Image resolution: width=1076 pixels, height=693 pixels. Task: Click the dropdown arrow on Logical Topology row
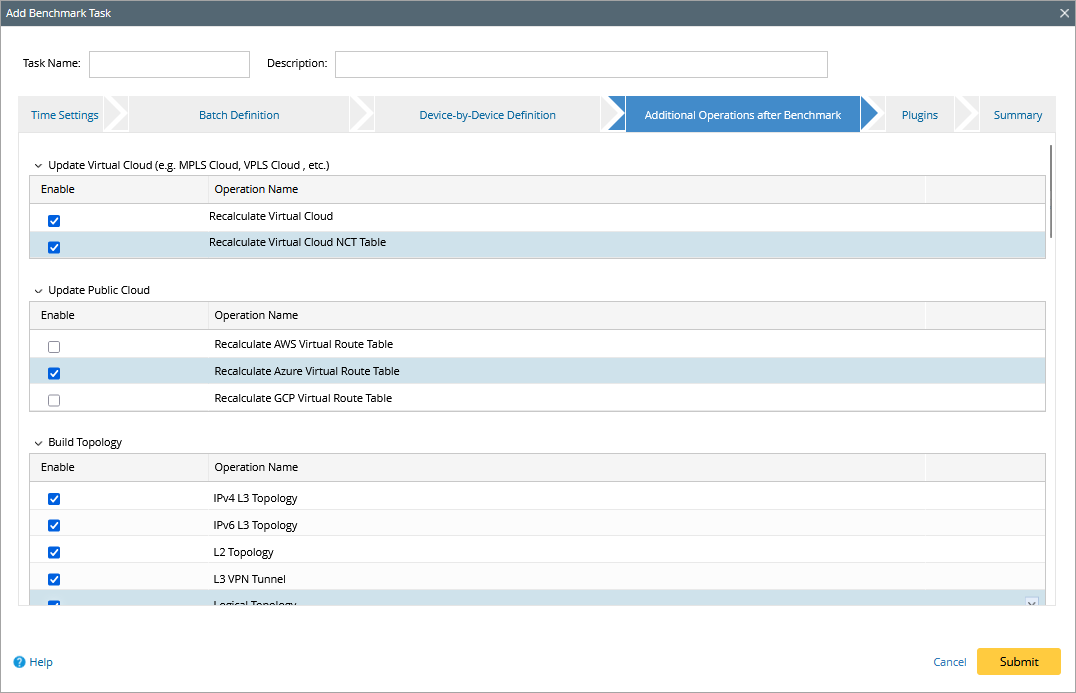(1031, 602)
